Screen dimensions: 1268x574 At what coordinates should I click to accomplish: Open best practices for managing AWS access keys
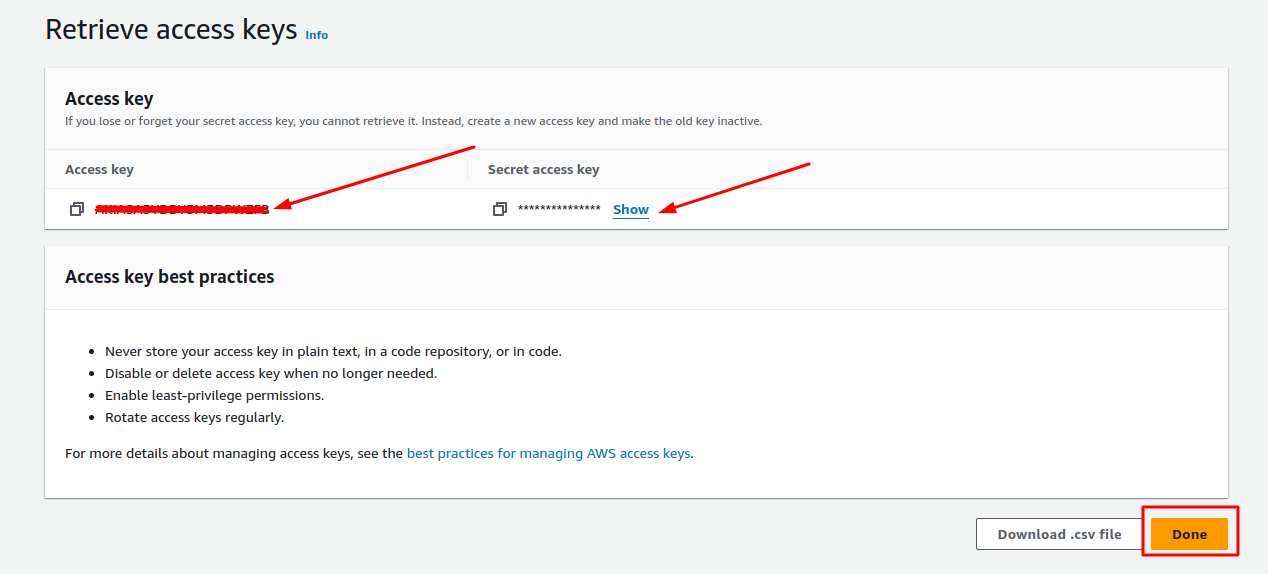point(548,453)
